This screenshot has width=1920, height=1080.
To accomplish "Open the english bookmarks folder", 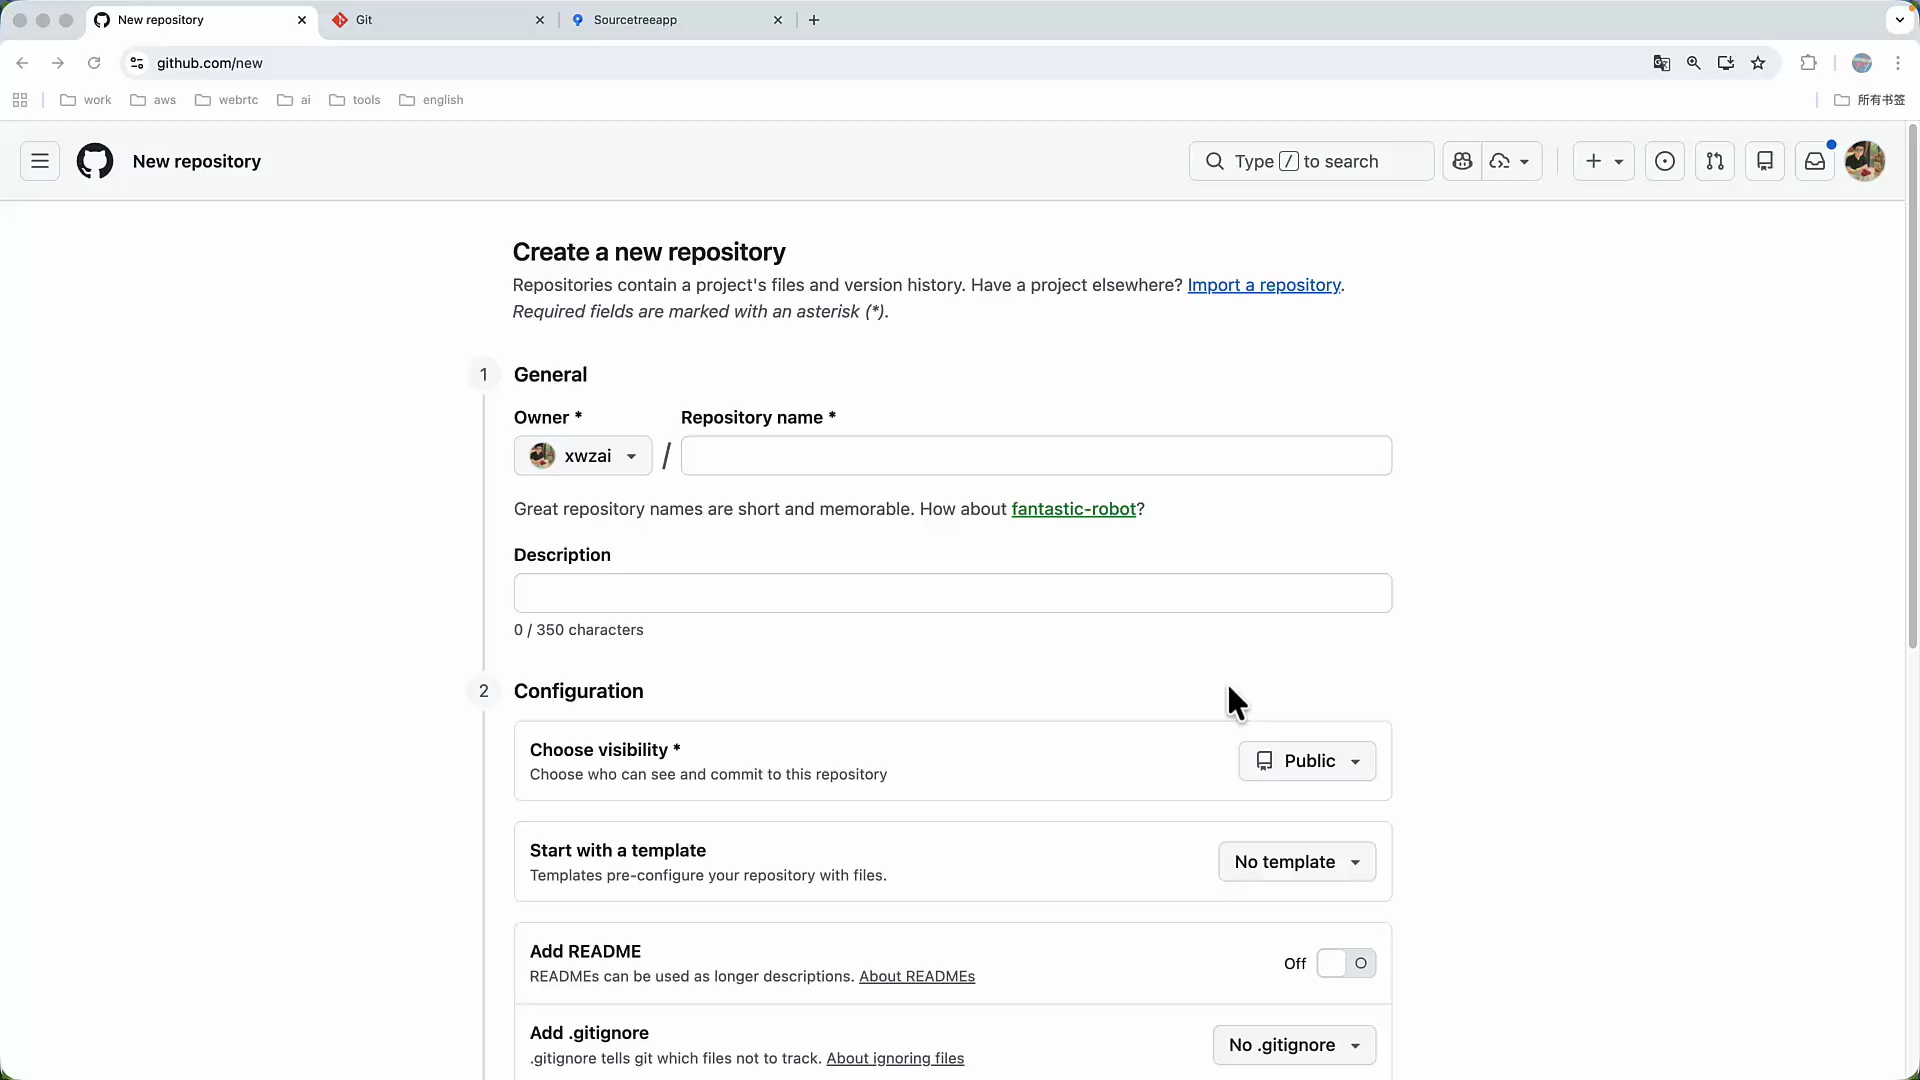I will click(431, 100).
